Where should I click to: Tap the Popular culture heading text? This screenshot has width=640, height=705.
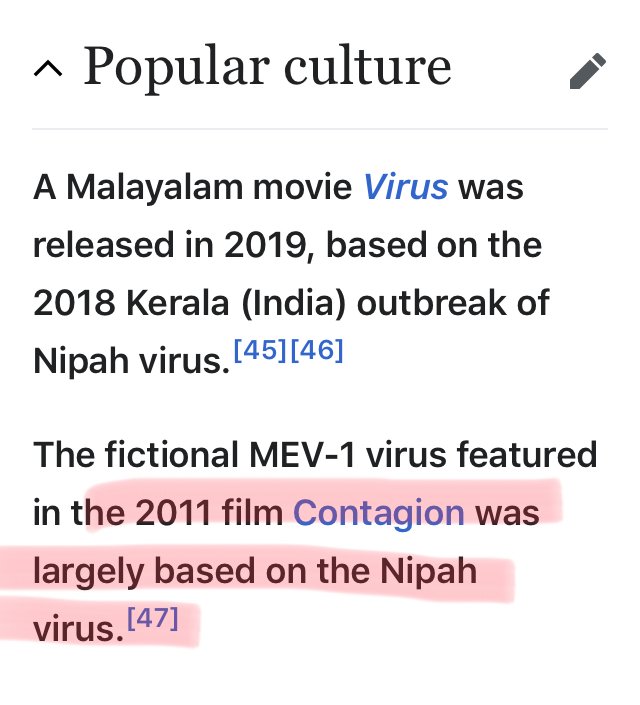[268, 66]
